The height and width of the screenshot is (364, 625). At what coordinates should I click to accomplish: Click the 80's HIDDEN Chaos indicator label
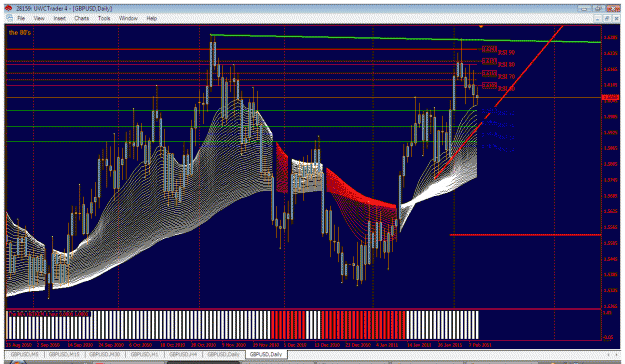pos(48,314)
